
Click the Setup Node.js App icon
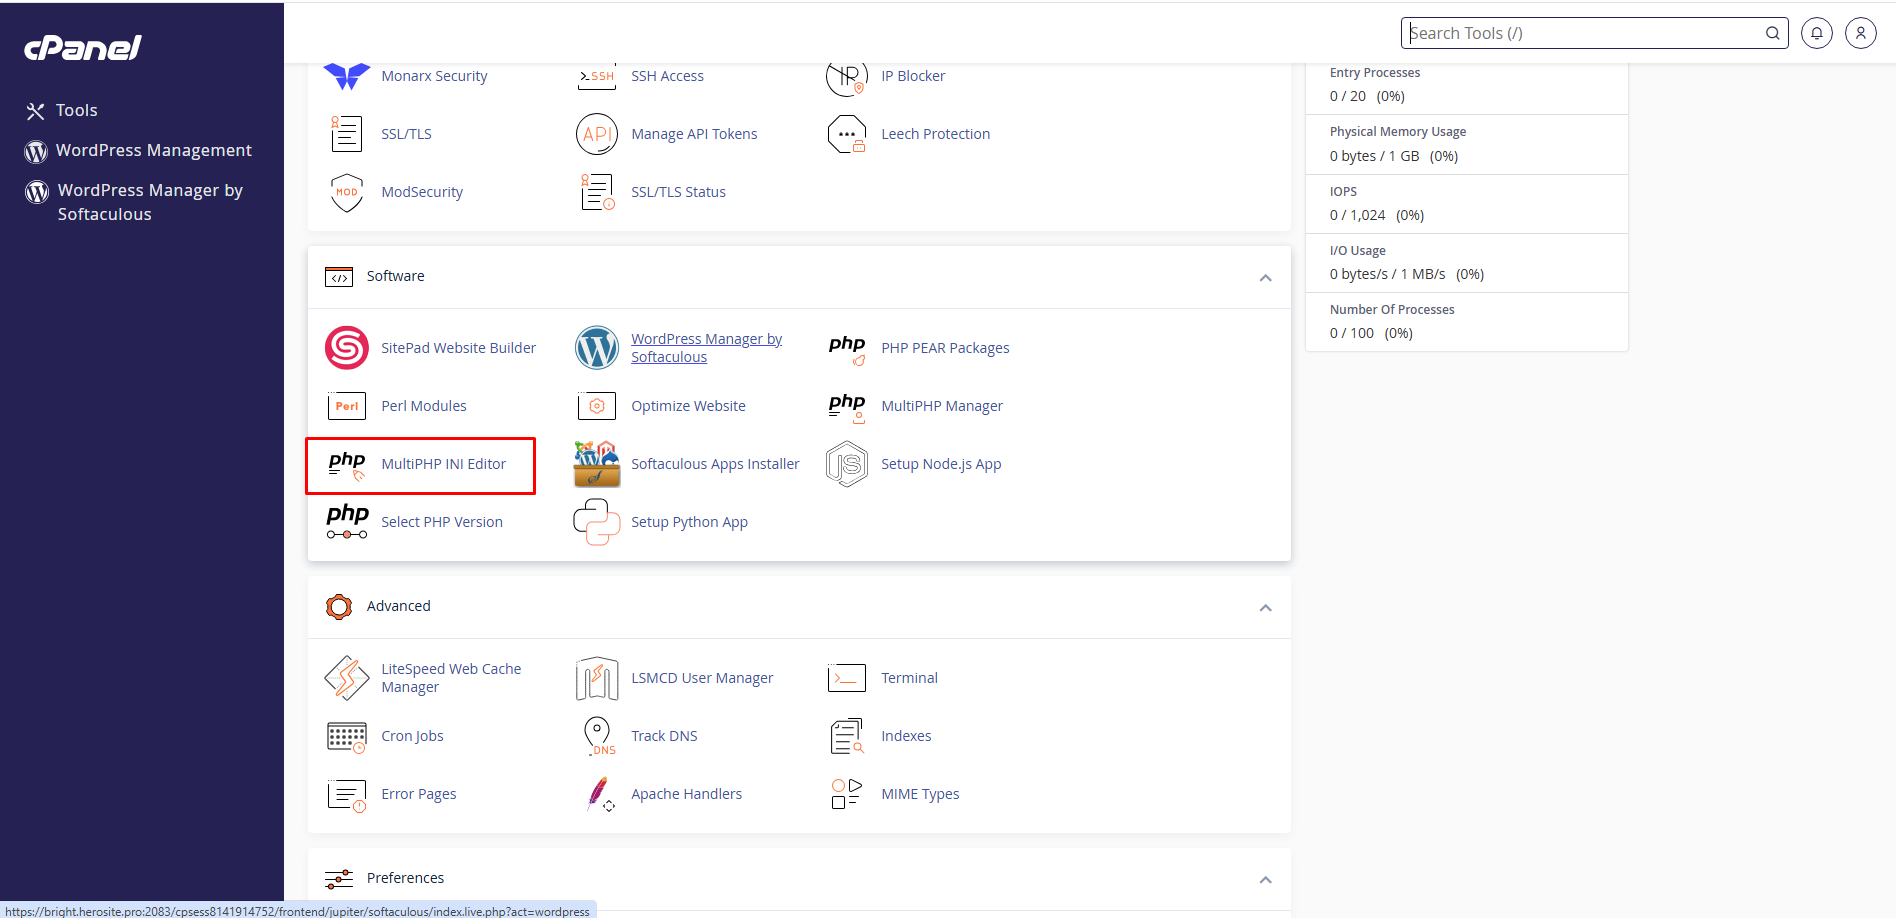pos(846,464)
